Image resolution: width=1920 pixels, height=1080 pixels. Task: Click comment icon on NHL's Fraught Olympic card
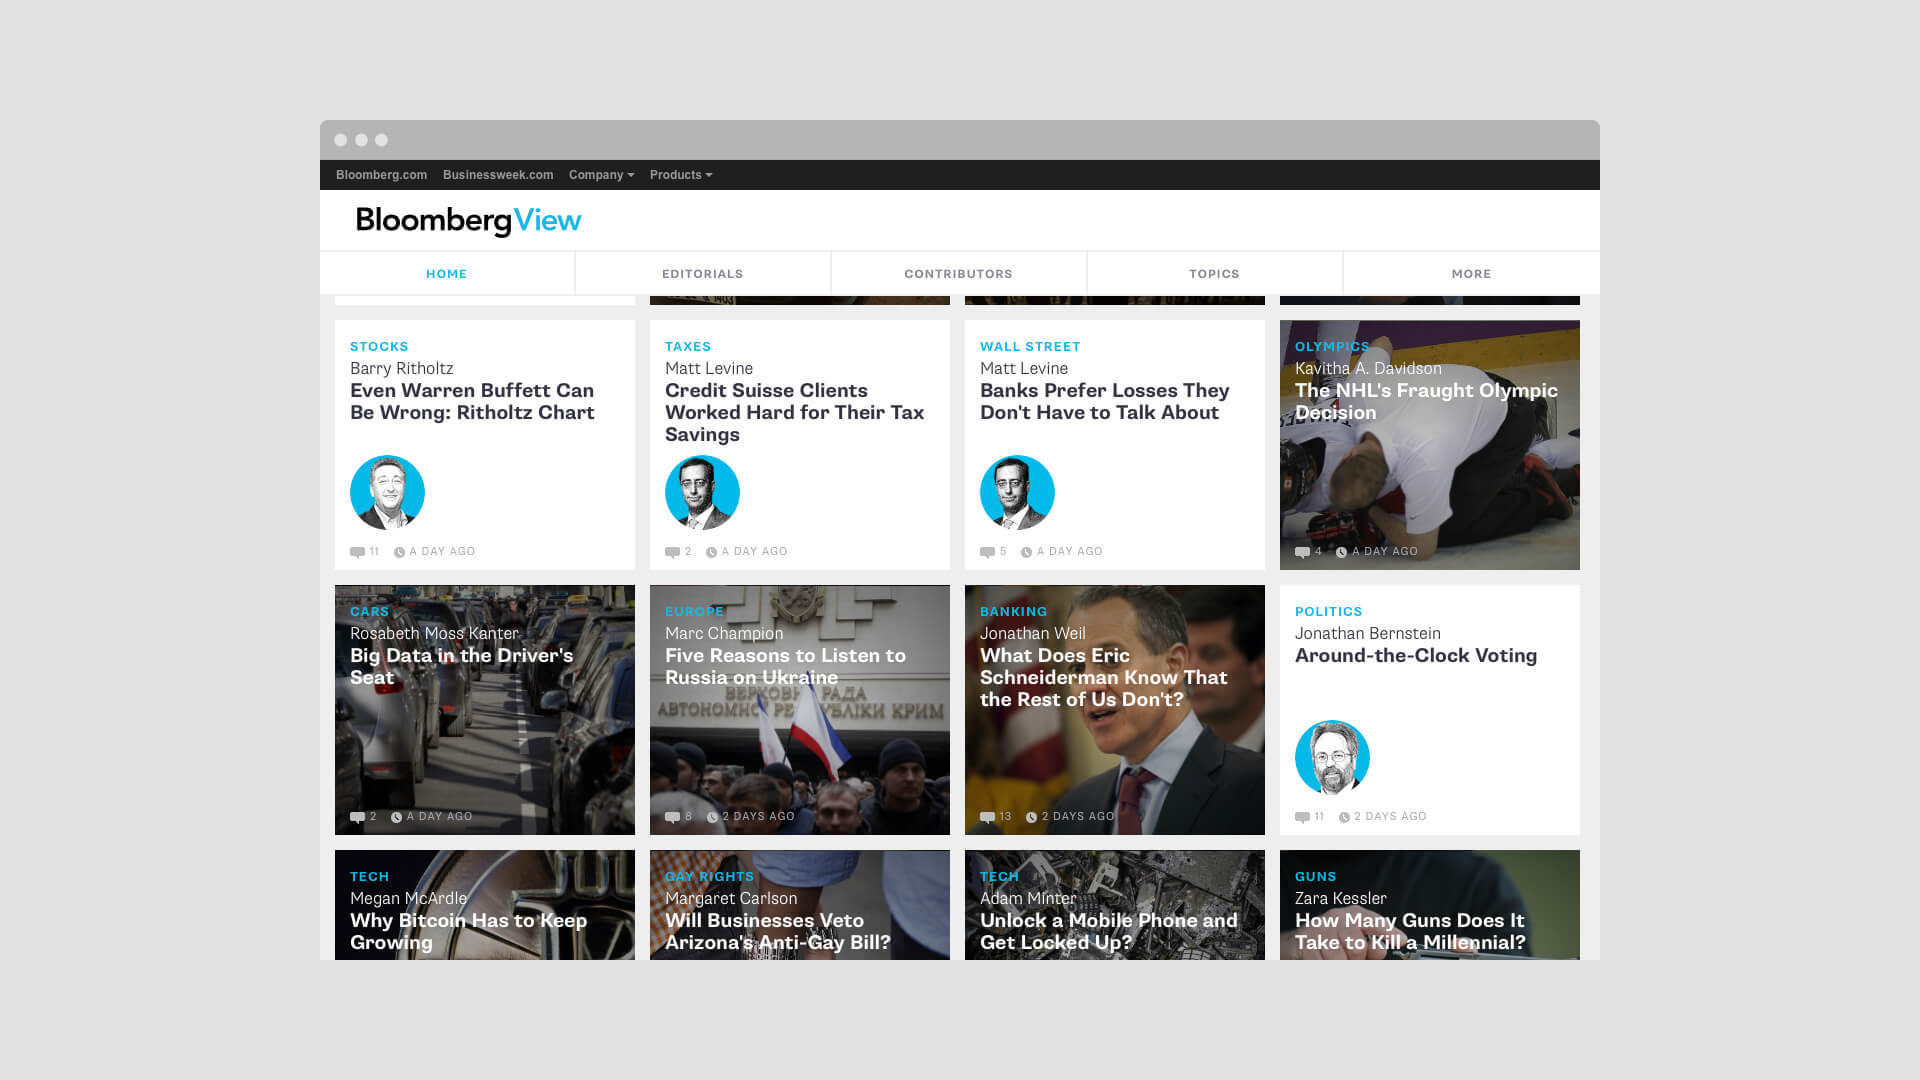[1302, 552]
